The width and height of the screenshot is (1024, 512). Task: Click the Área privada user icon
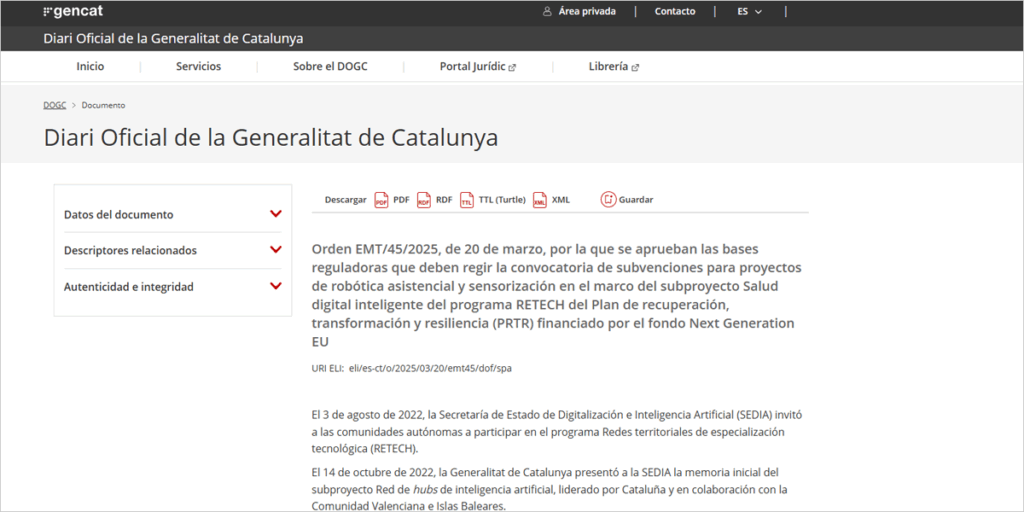547,12
